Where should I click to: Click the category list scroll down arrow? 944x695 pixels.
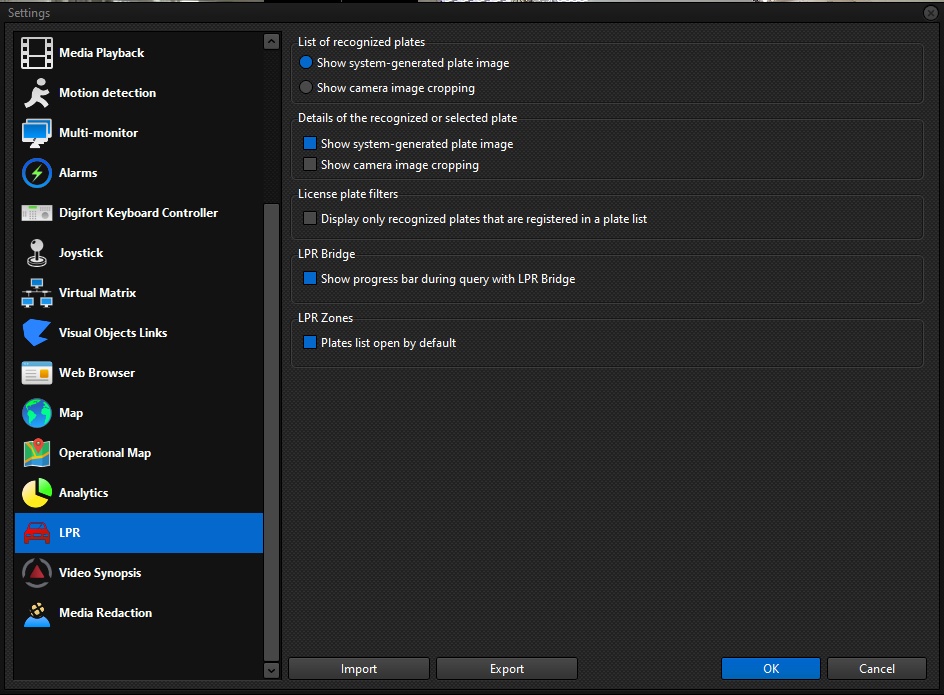[x=272, y=670]
